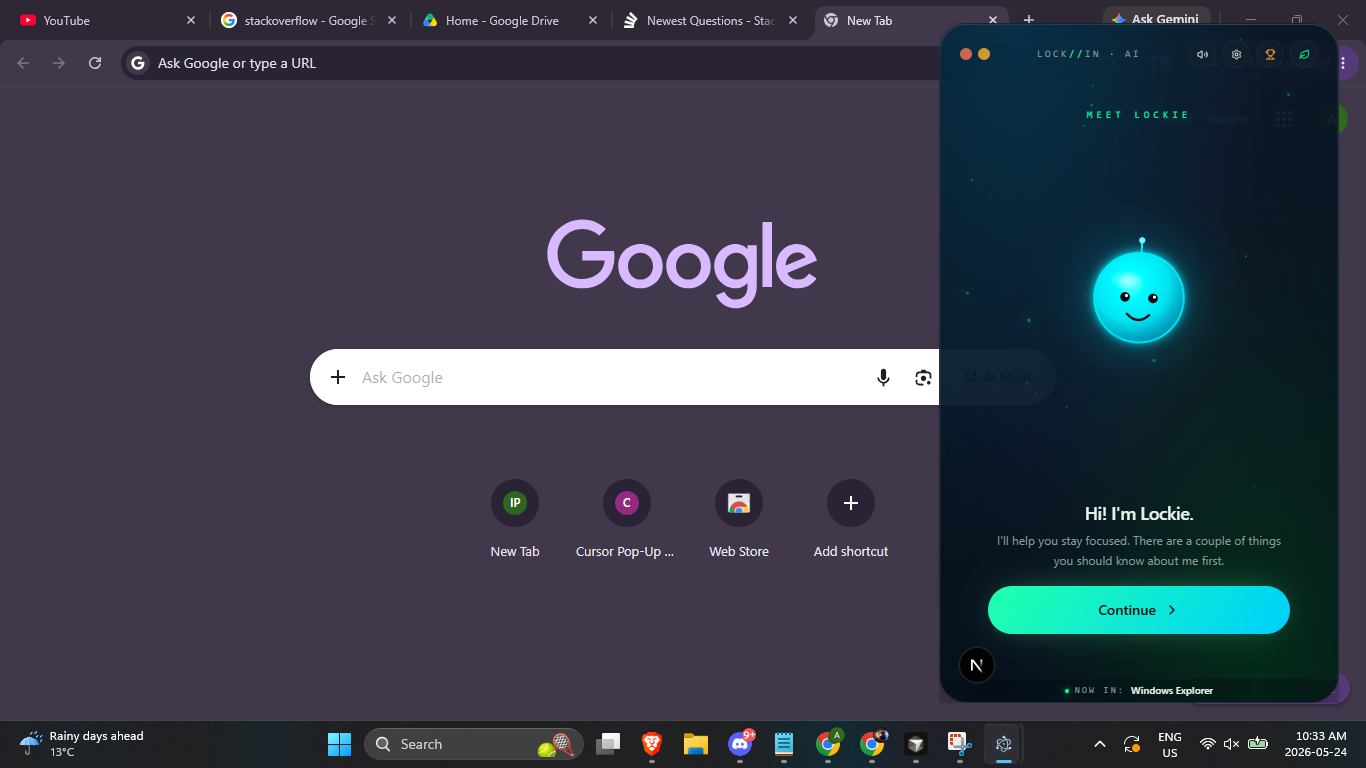The width and height of the screenshot is (1366, 768).
Task: Open the Notepad app on the taskbar
Action: tap(784, 744)
